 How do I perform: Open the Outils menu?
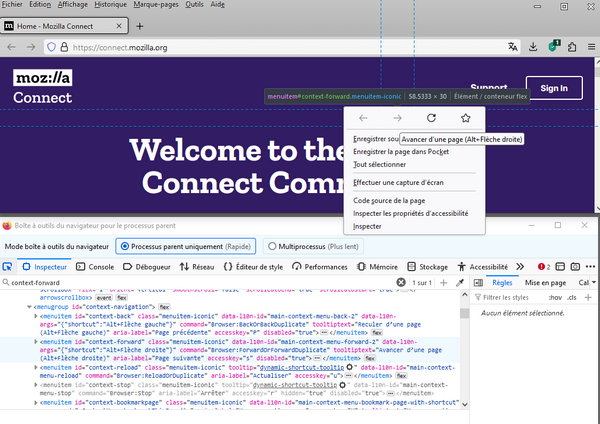[194, 5]
